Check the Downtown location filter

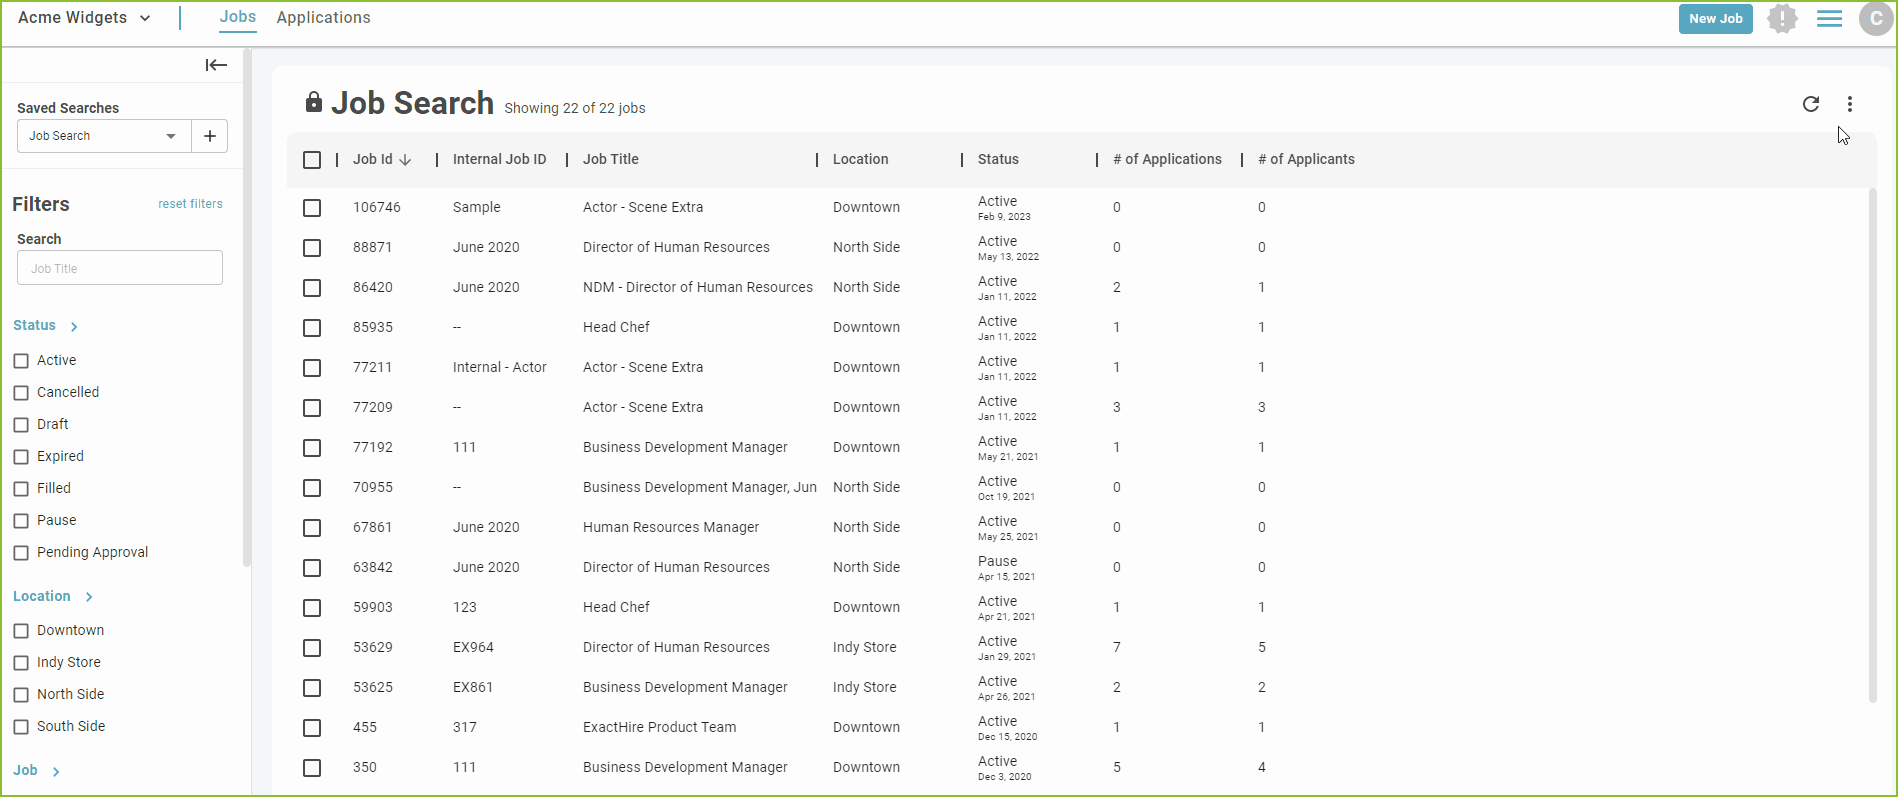(x=21, y=631)
